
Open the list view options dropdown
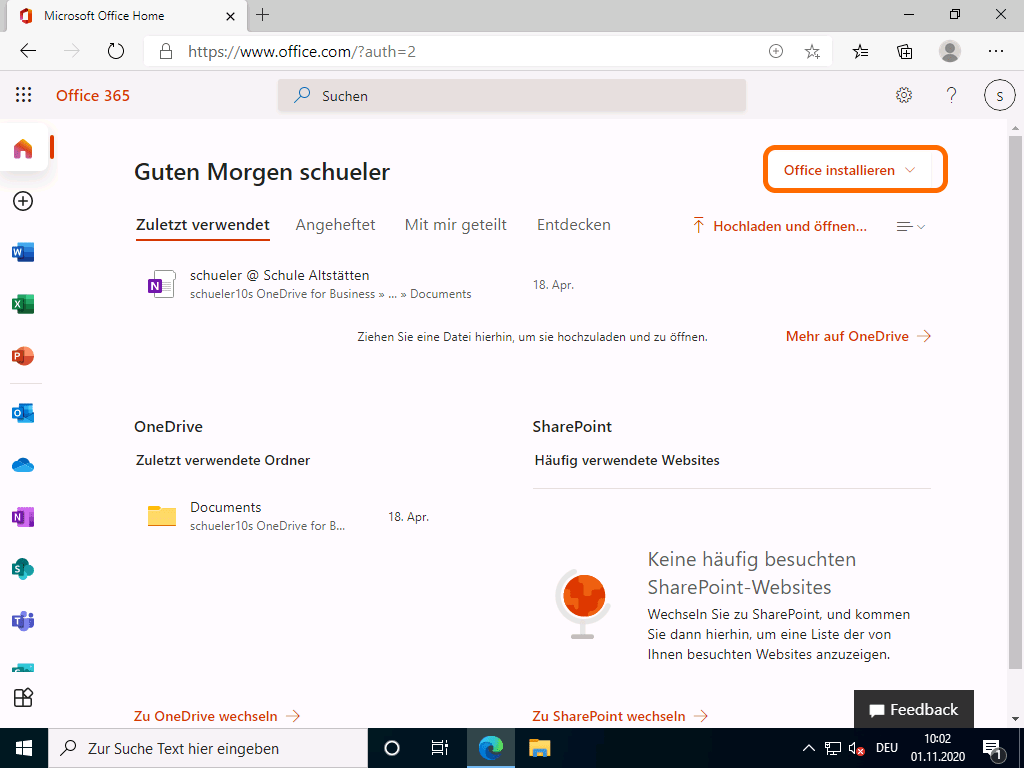click(x=910, y=227)
